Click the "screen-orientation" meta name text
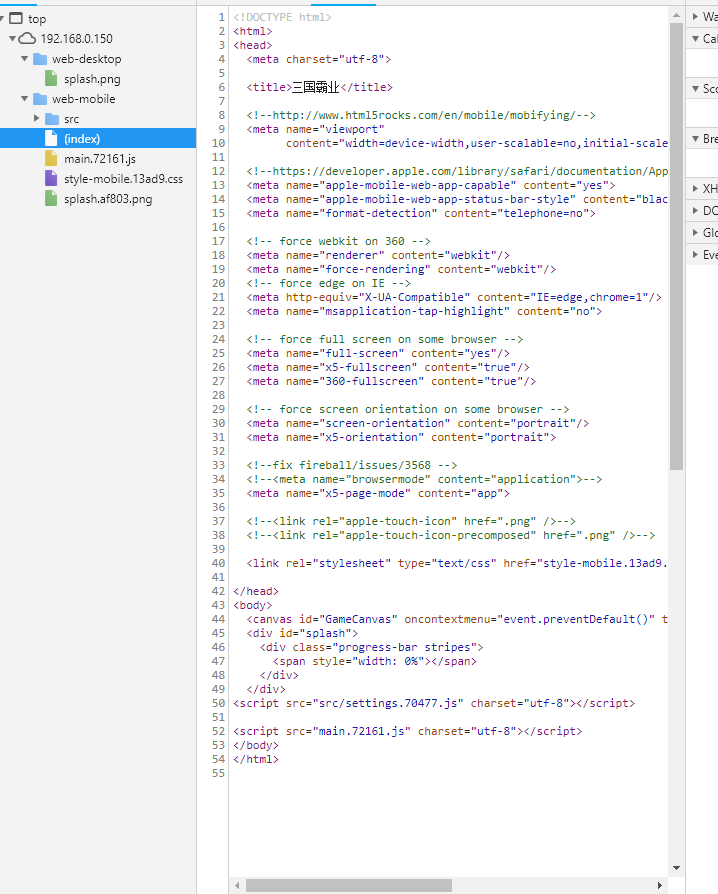 pyautogui.click(x=385, y=423)
